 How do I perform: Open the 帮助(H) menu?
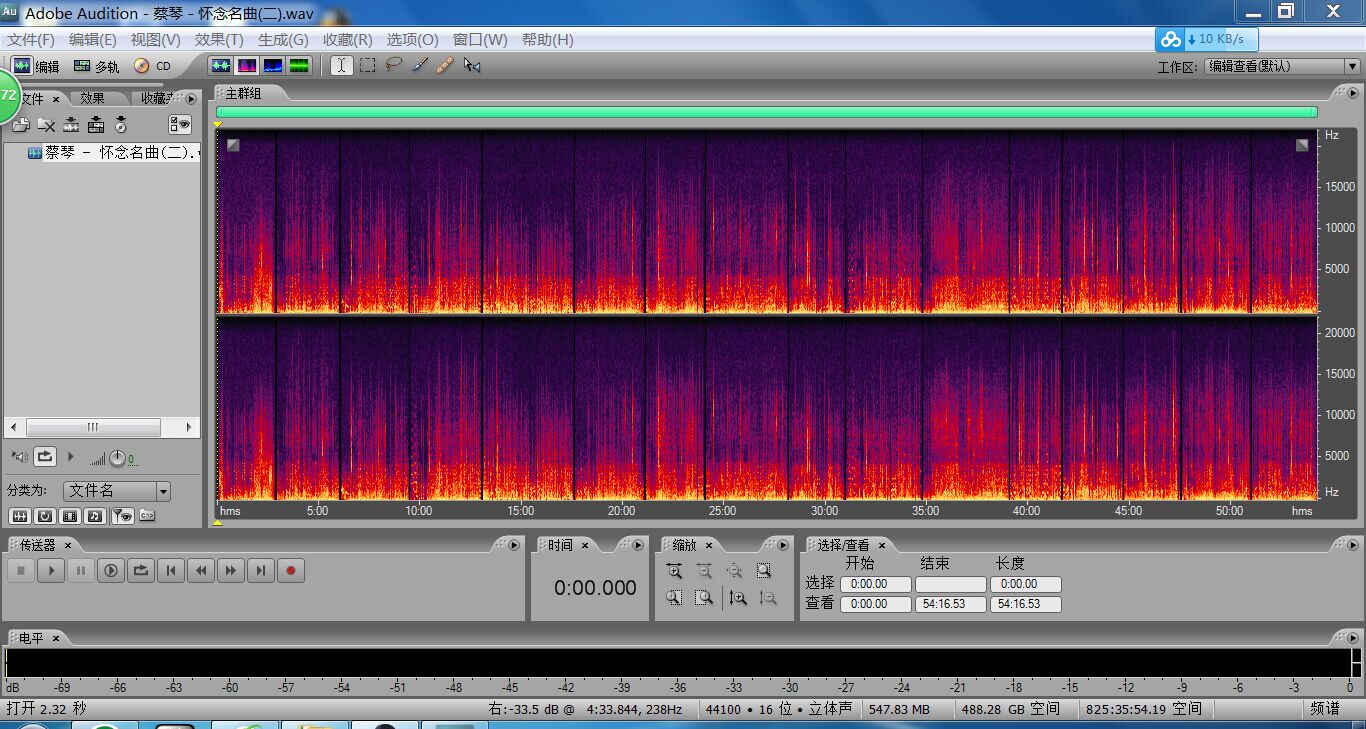tap(547, 40)
